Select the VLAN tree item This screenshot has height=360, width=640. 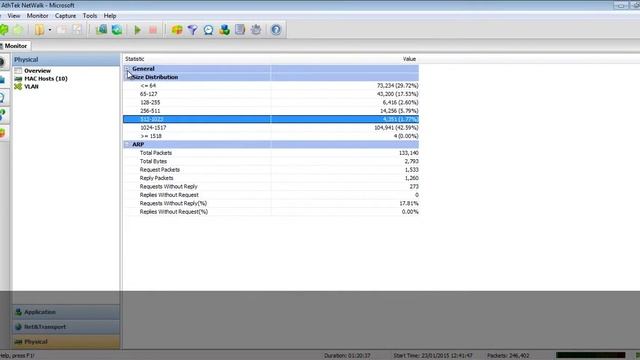click(31, 87)
